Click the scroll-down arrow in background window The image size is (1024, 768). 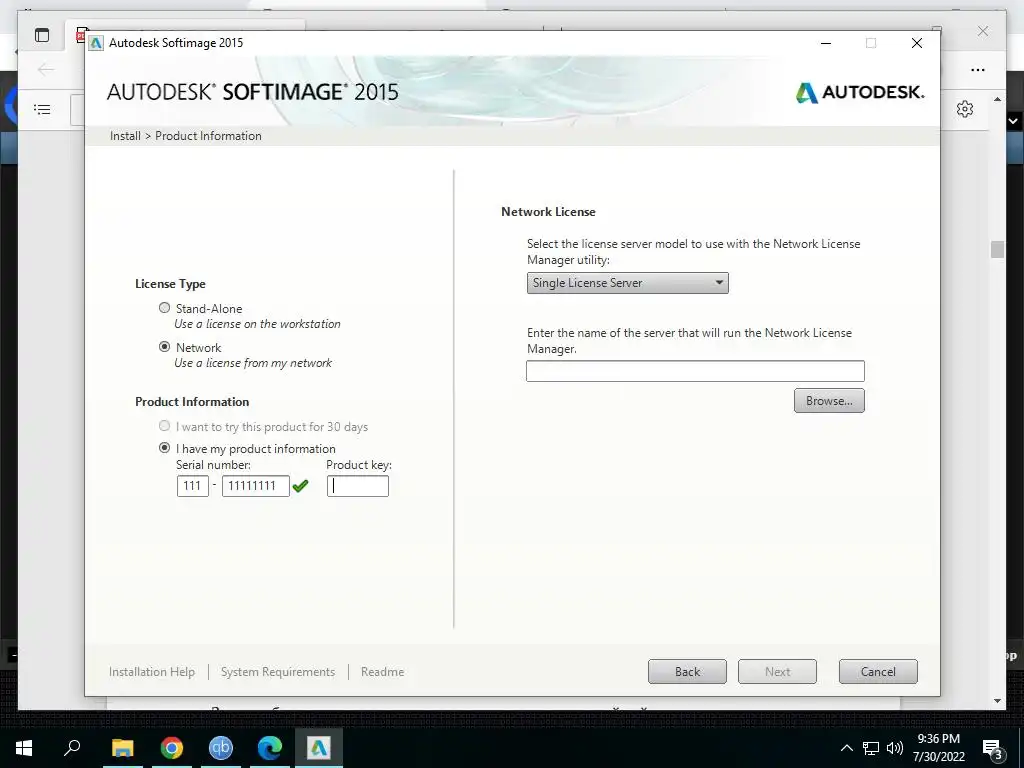tap(997, 701)
